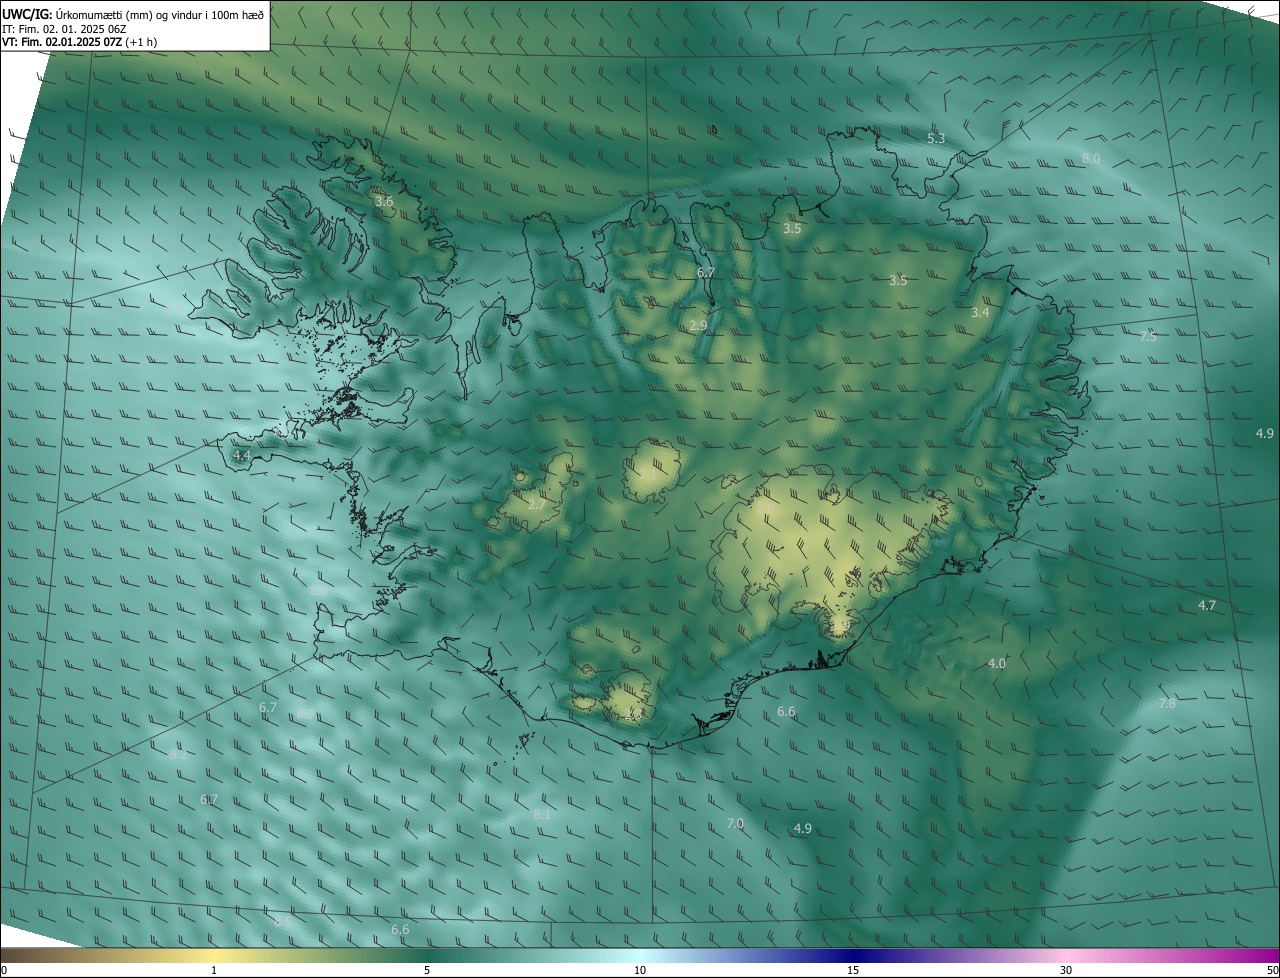Image resolution: width=1280 pixels, height=978 pixels.
Task: Click the 8.1 value label offshore
Action: 542,816
